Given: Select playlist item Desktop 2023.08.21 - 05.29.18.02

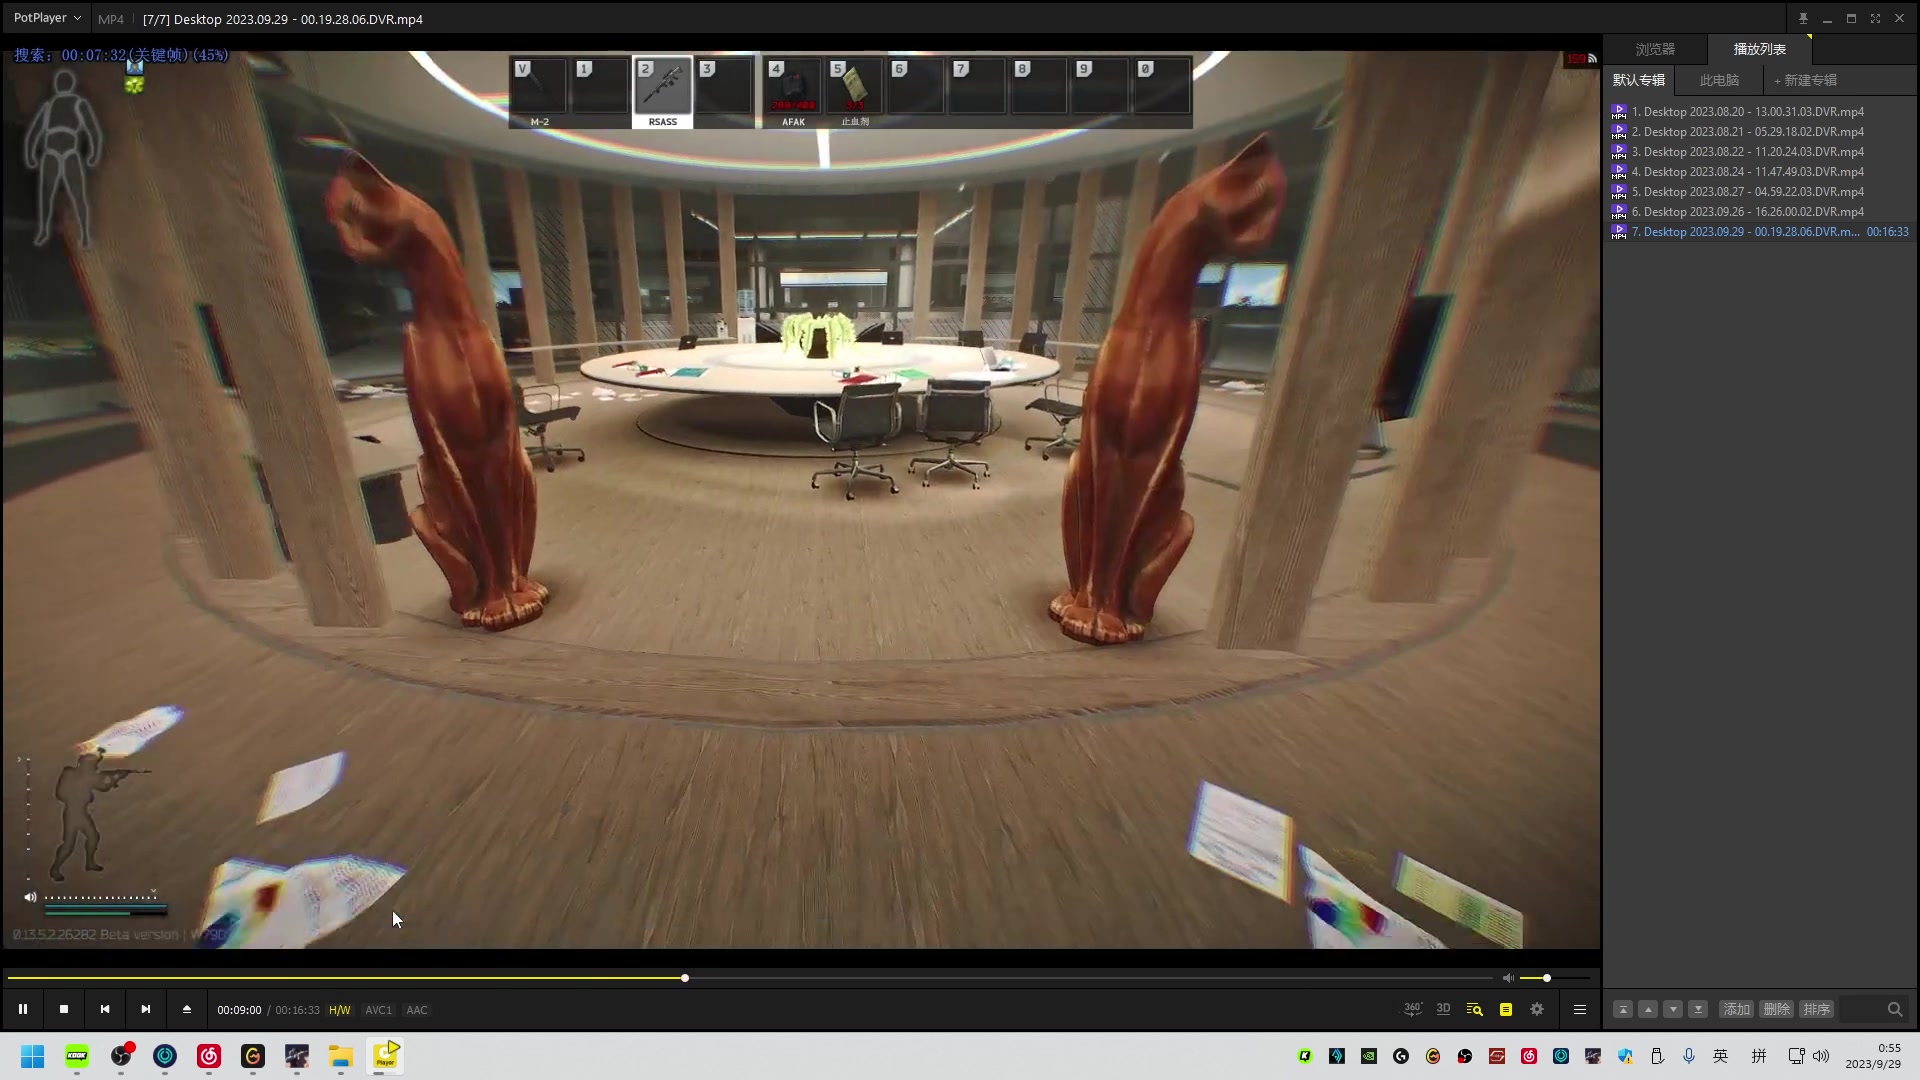Looking at the screenshot, I should point(1760,132).
